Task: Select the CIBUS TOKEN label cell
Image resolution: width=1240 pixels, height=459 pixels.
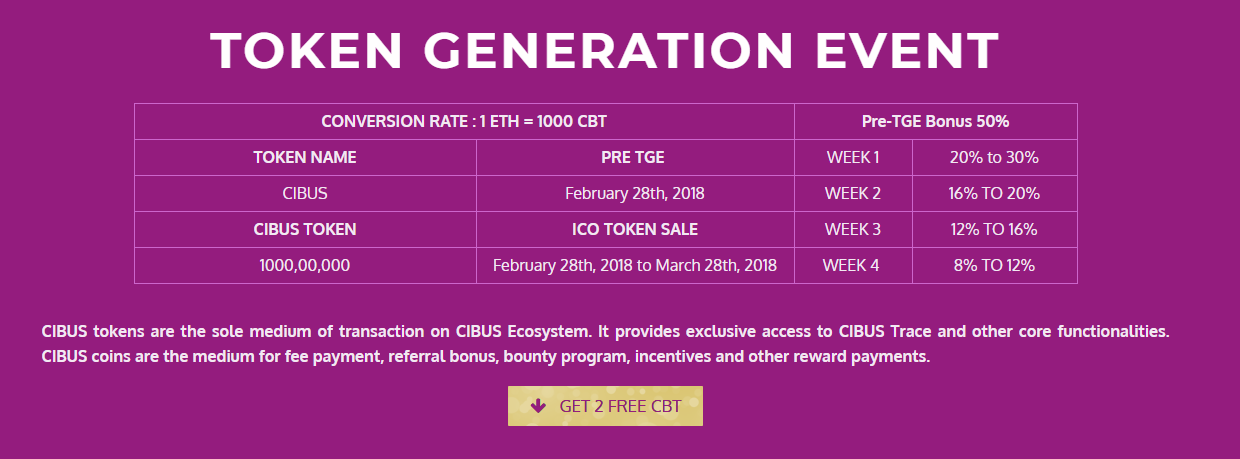Action: click(305, 229)
